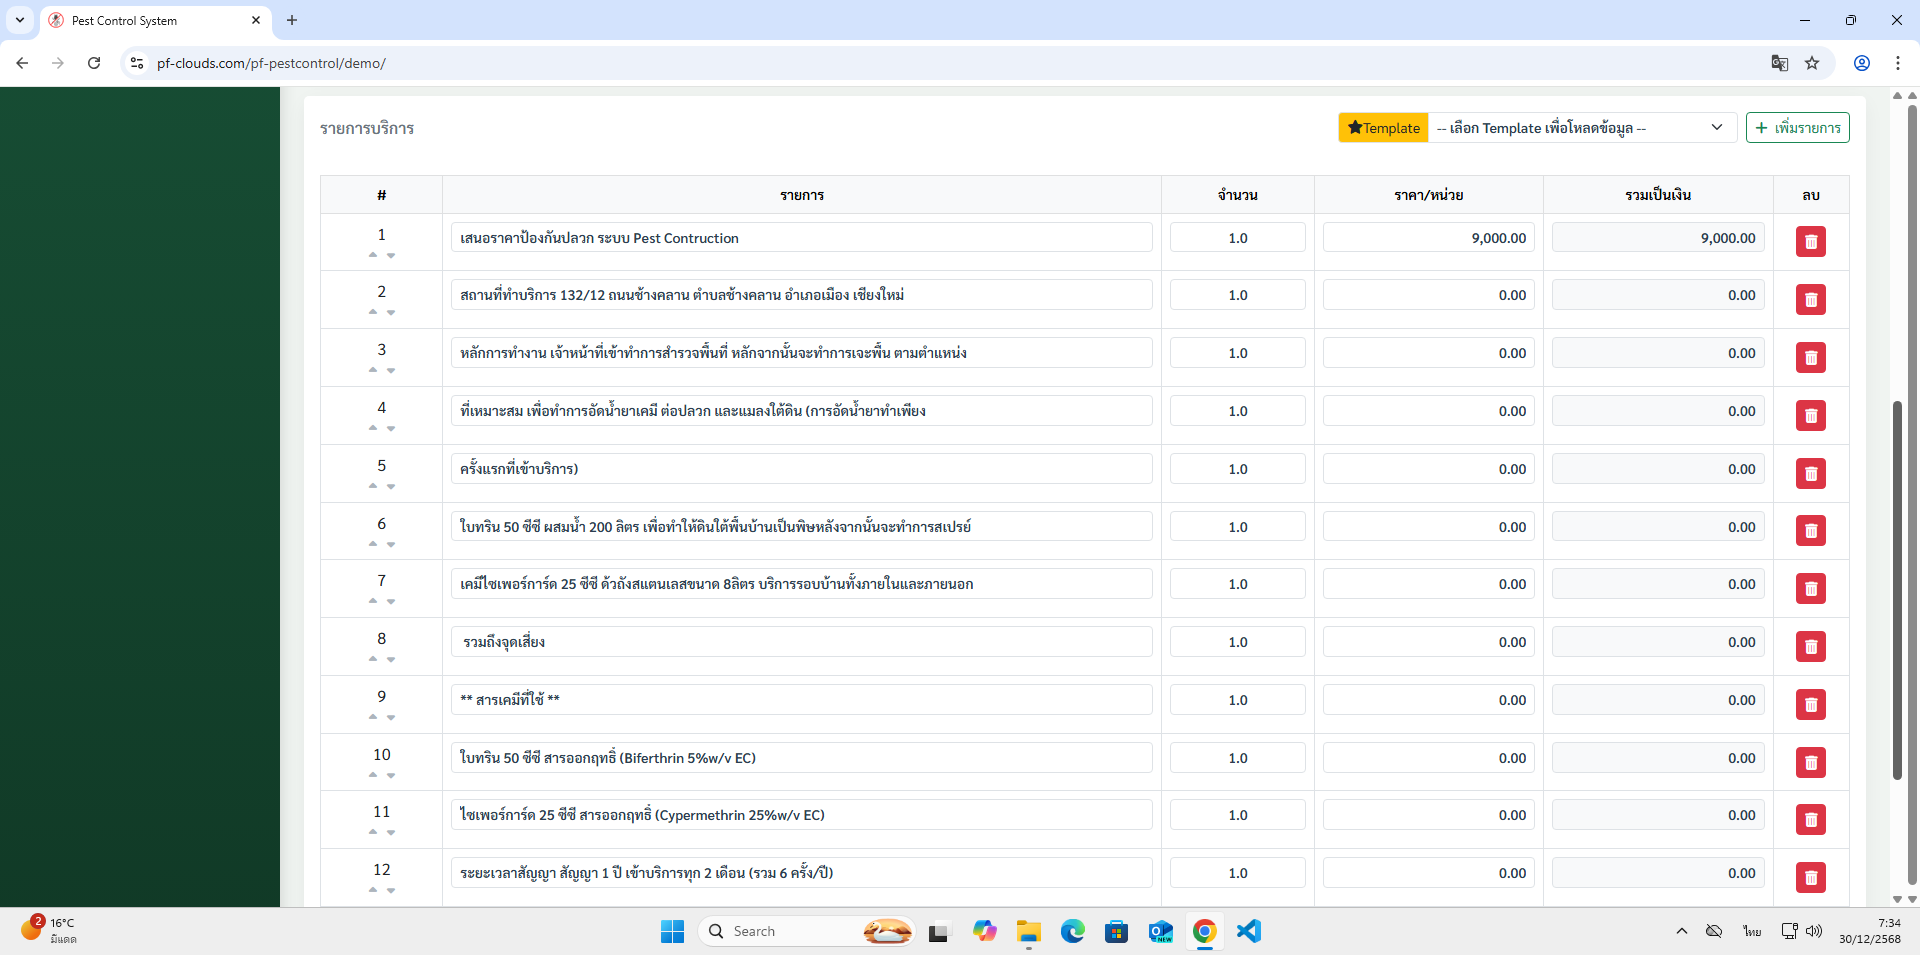Viewport: 1920px width, 955px height.
Task: Click the description field of row 9
Action: tap(800, 700)
